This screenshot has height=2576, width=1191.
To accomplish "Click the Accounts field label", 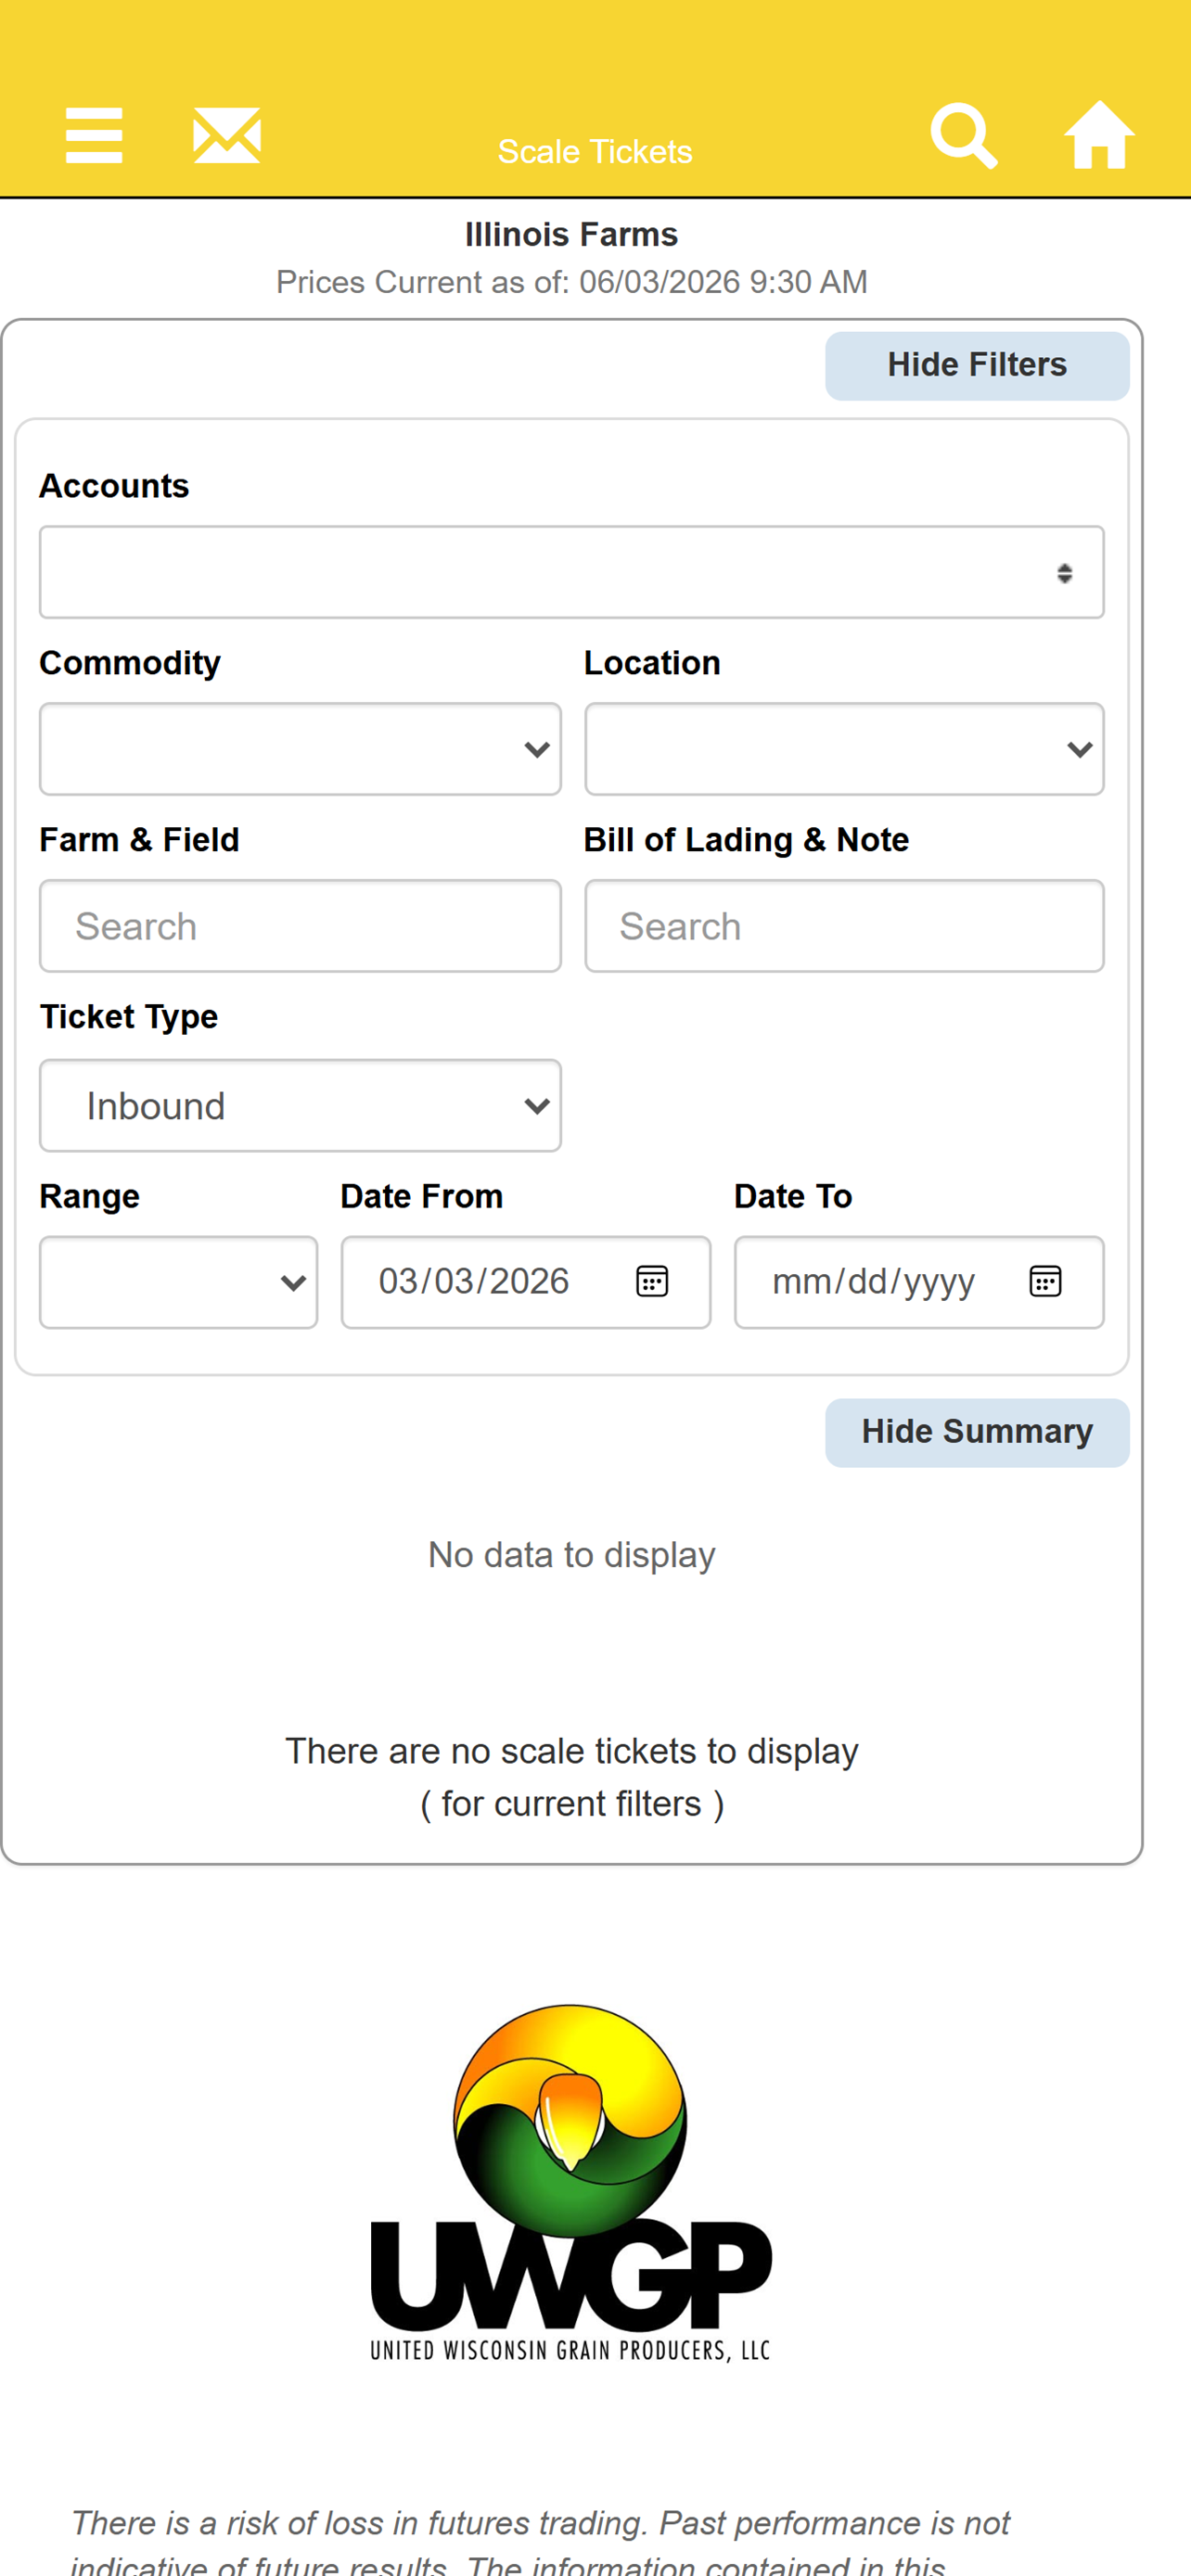I will (114, 487).
